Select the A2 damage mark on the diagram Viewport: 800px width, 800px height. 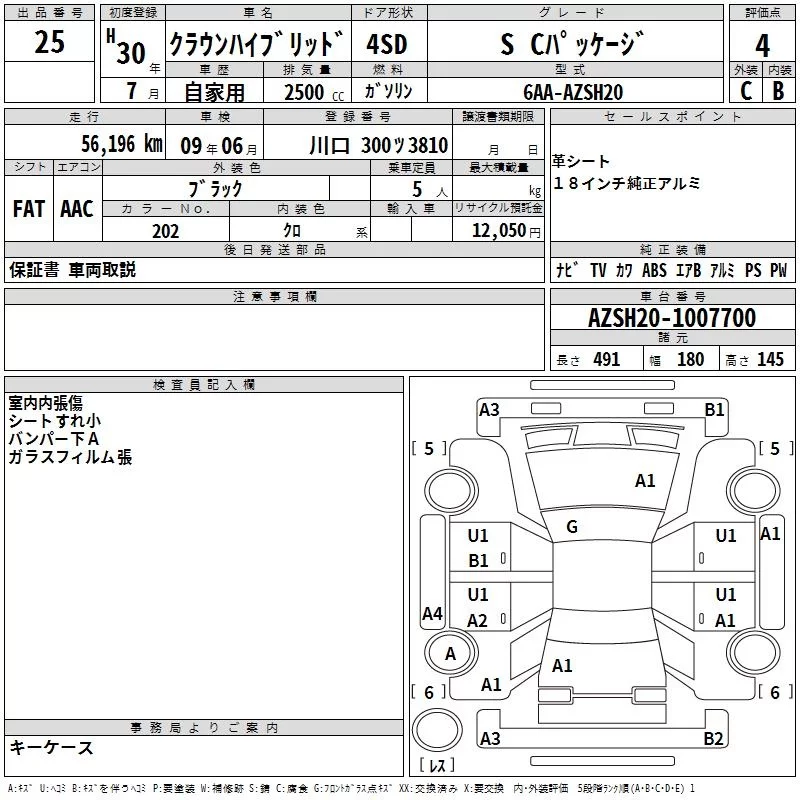click(x=478, y=621)
